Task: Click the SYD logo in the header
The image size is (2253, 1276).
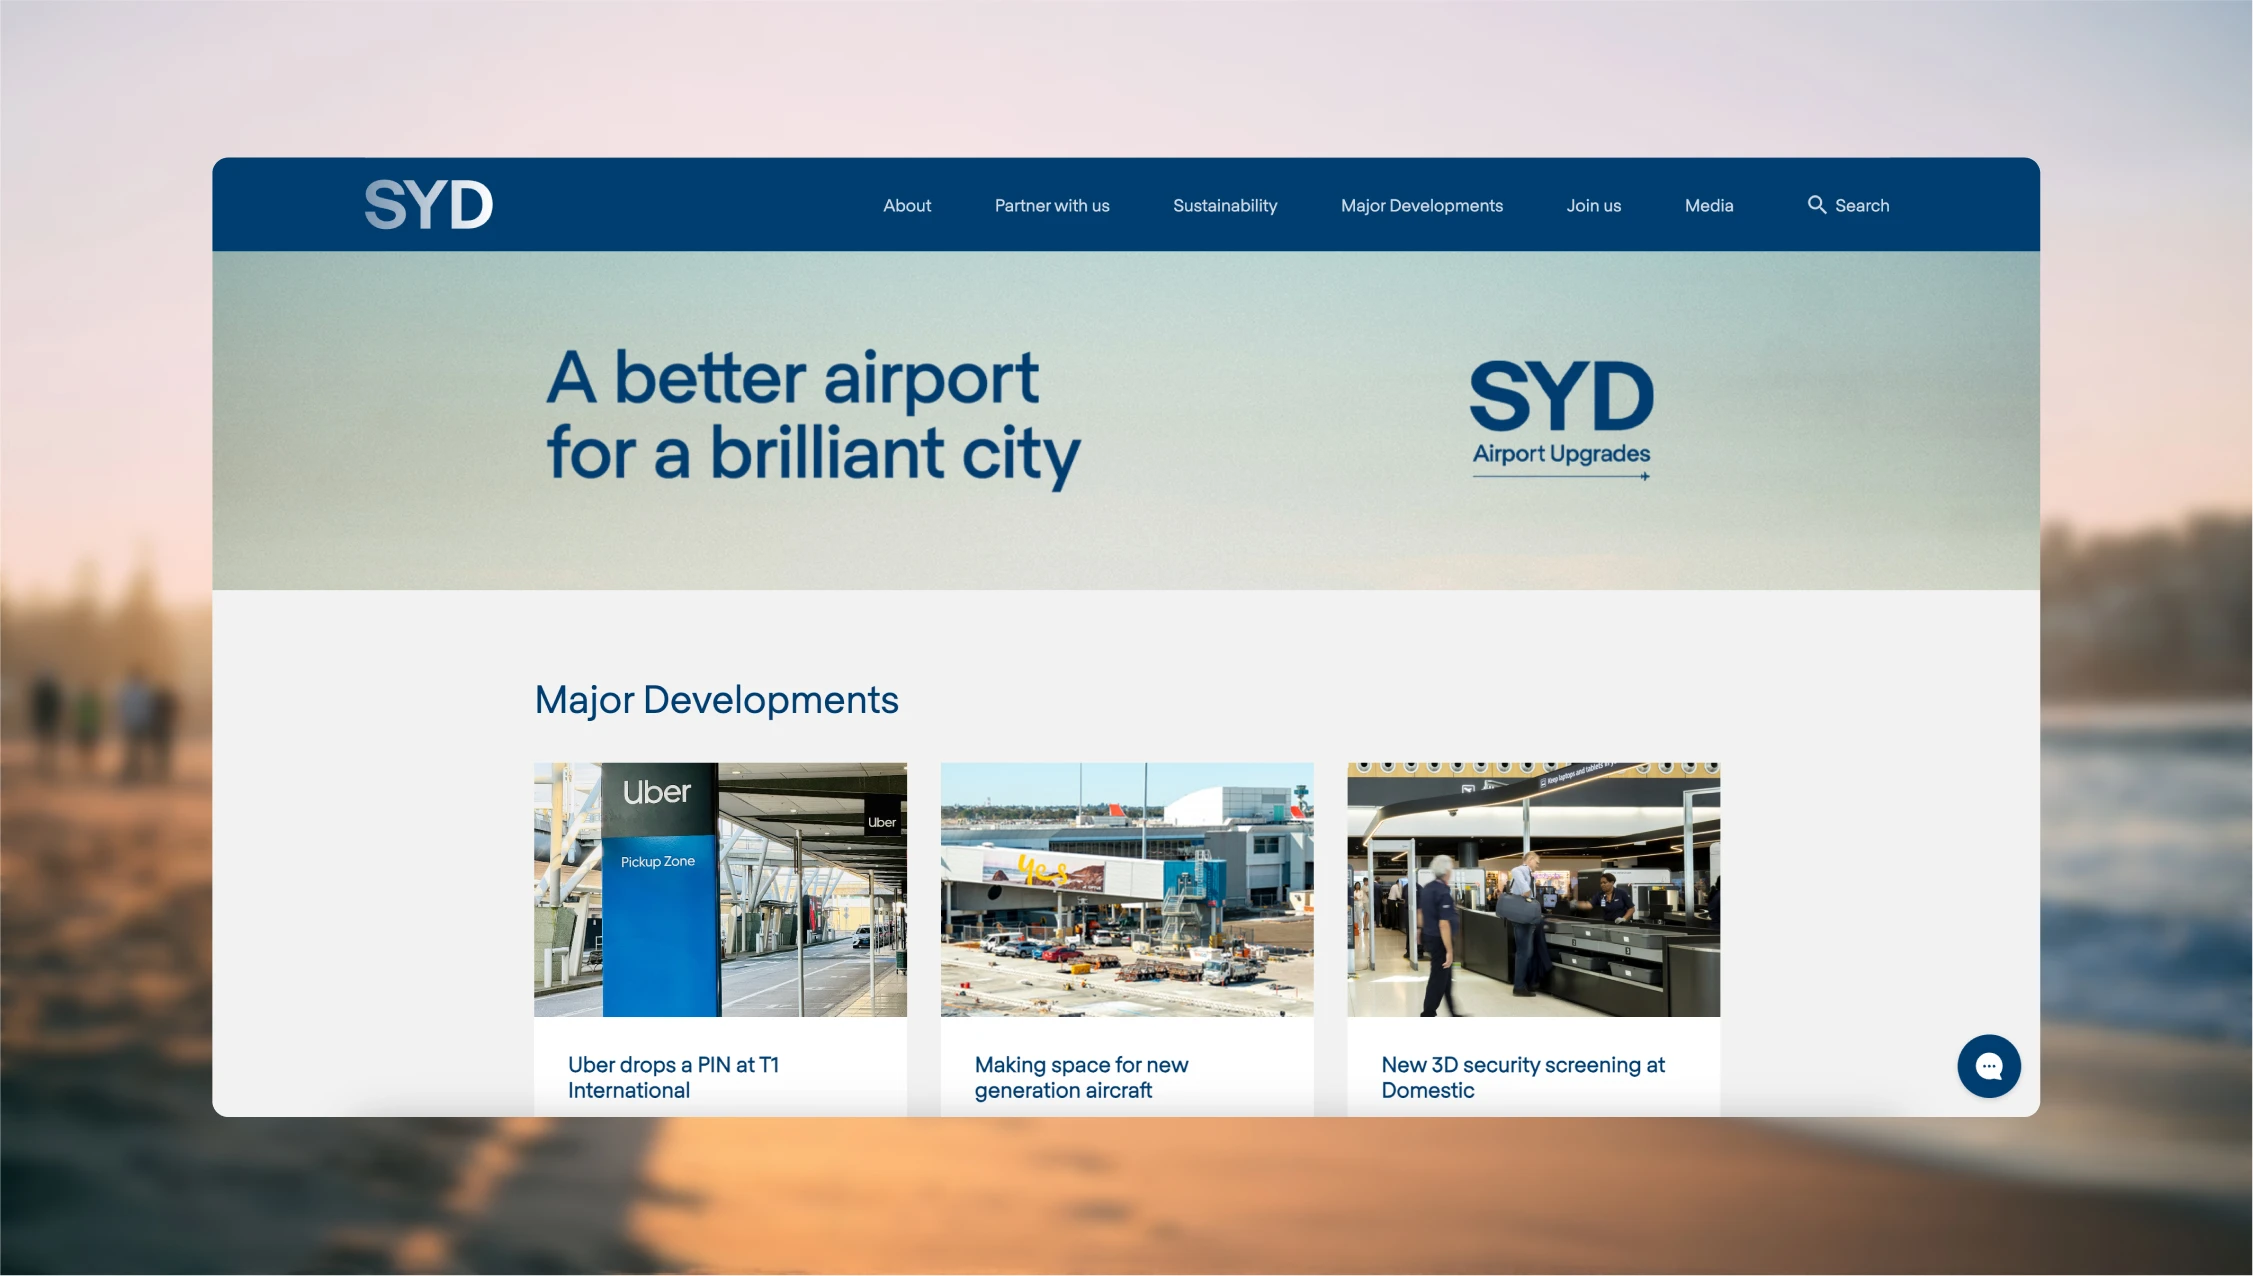Action: click(x=428, y=205)
